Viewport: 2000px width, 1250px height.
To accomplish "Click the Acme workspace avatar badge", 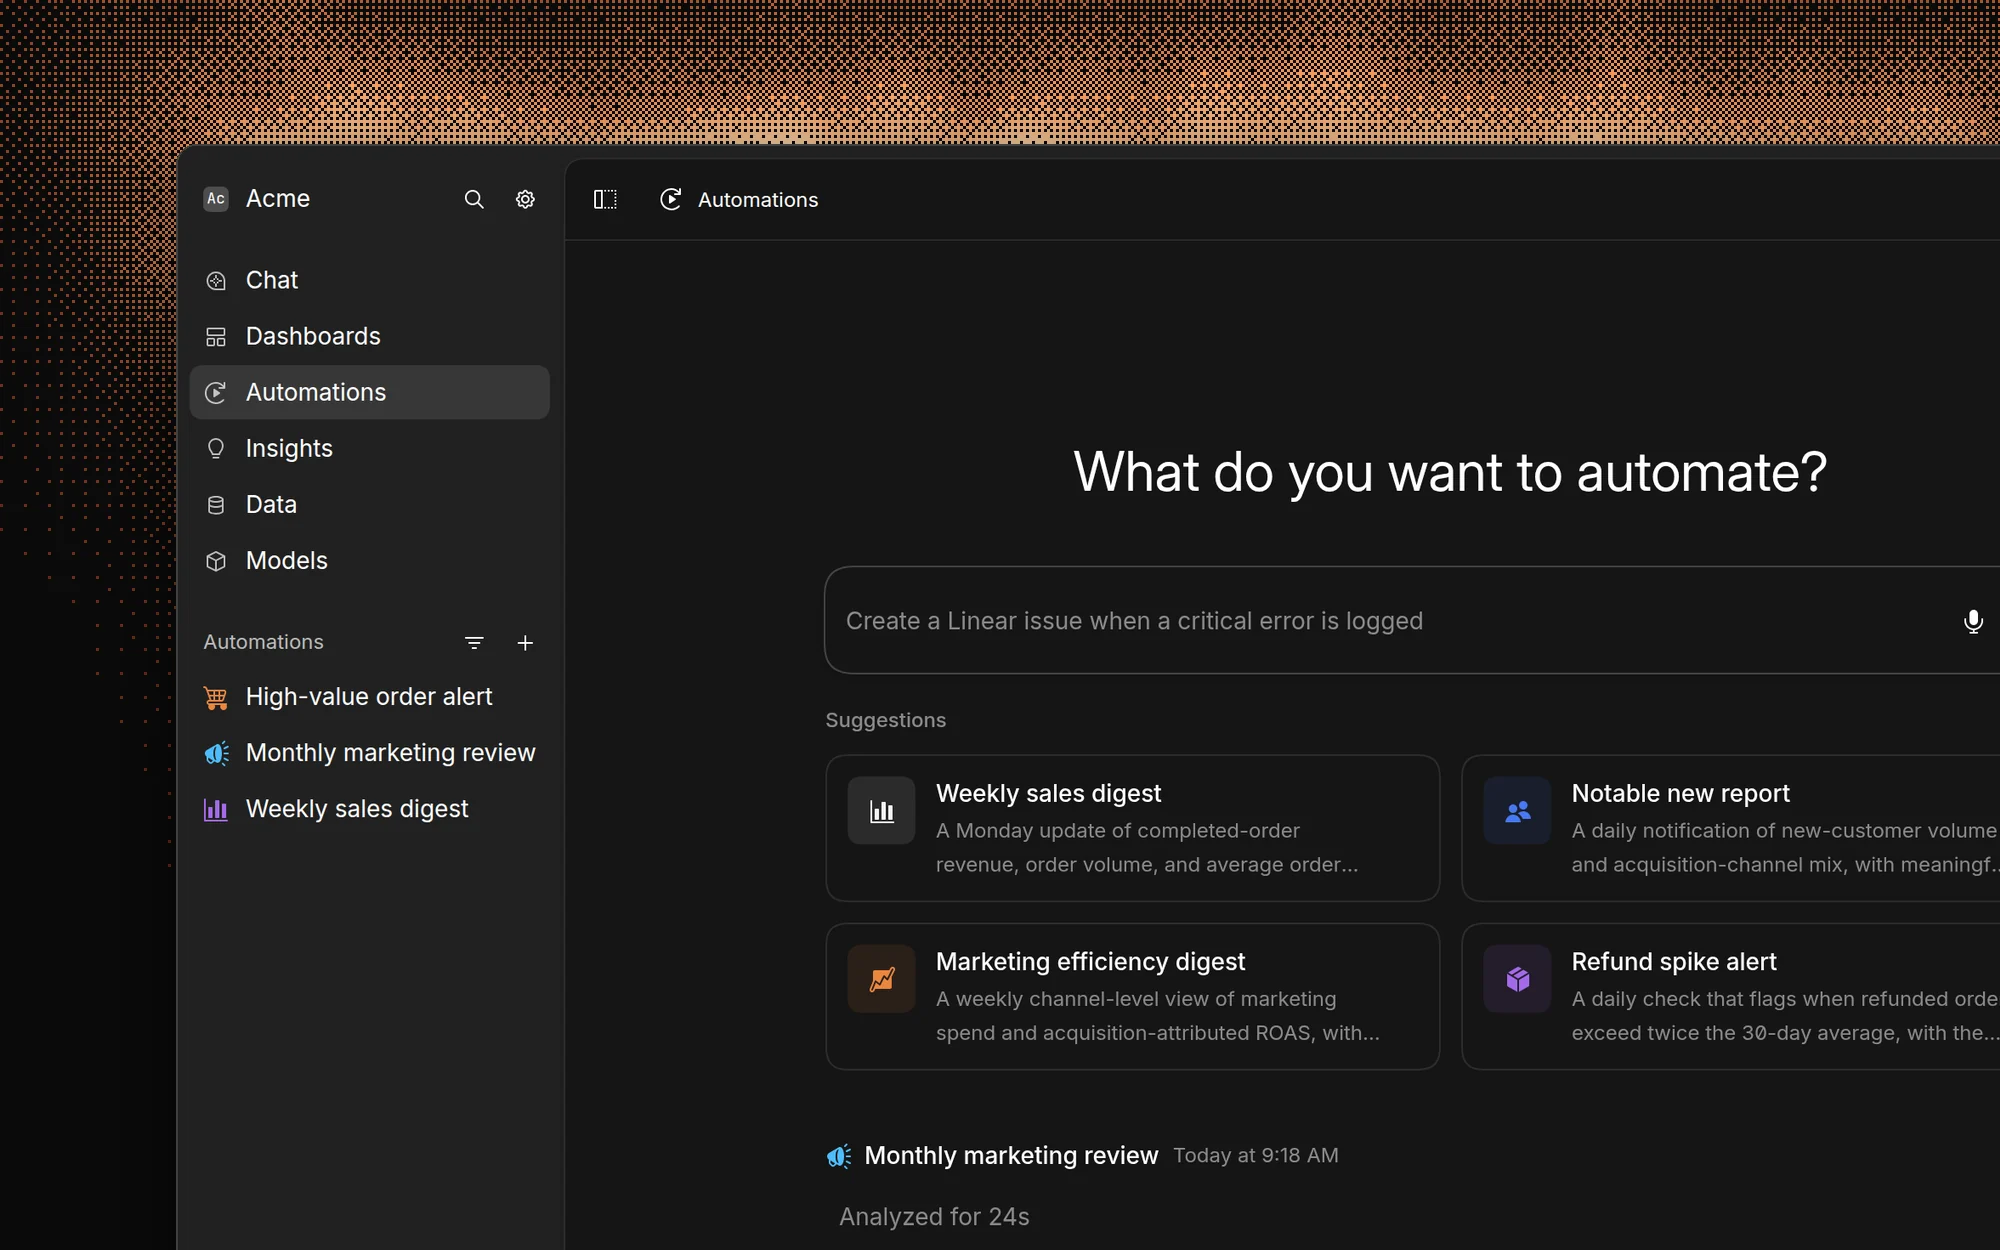I will [216, 199].
